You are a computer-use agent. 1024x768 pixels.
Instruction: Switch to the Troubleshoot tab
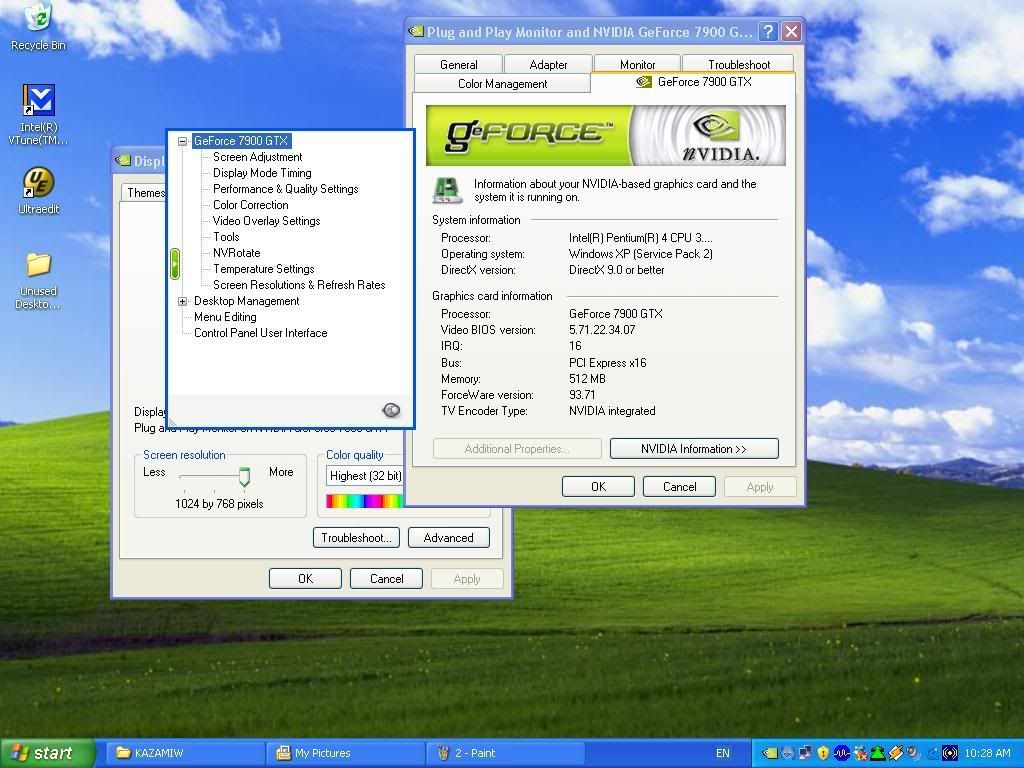[739, 64]
